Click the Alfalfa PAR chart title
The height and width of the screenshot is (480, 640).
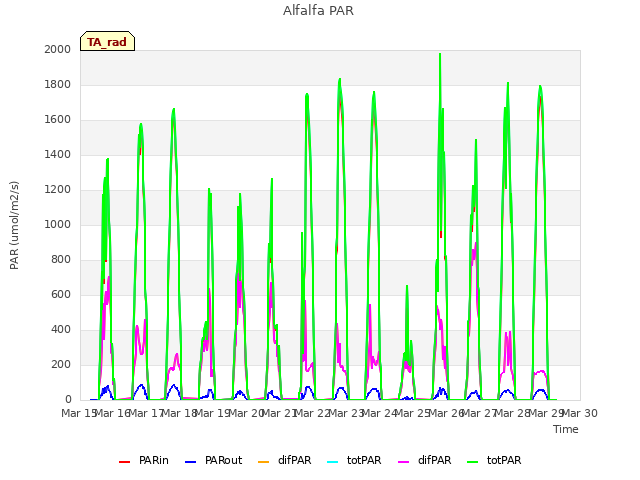(318, 10)
